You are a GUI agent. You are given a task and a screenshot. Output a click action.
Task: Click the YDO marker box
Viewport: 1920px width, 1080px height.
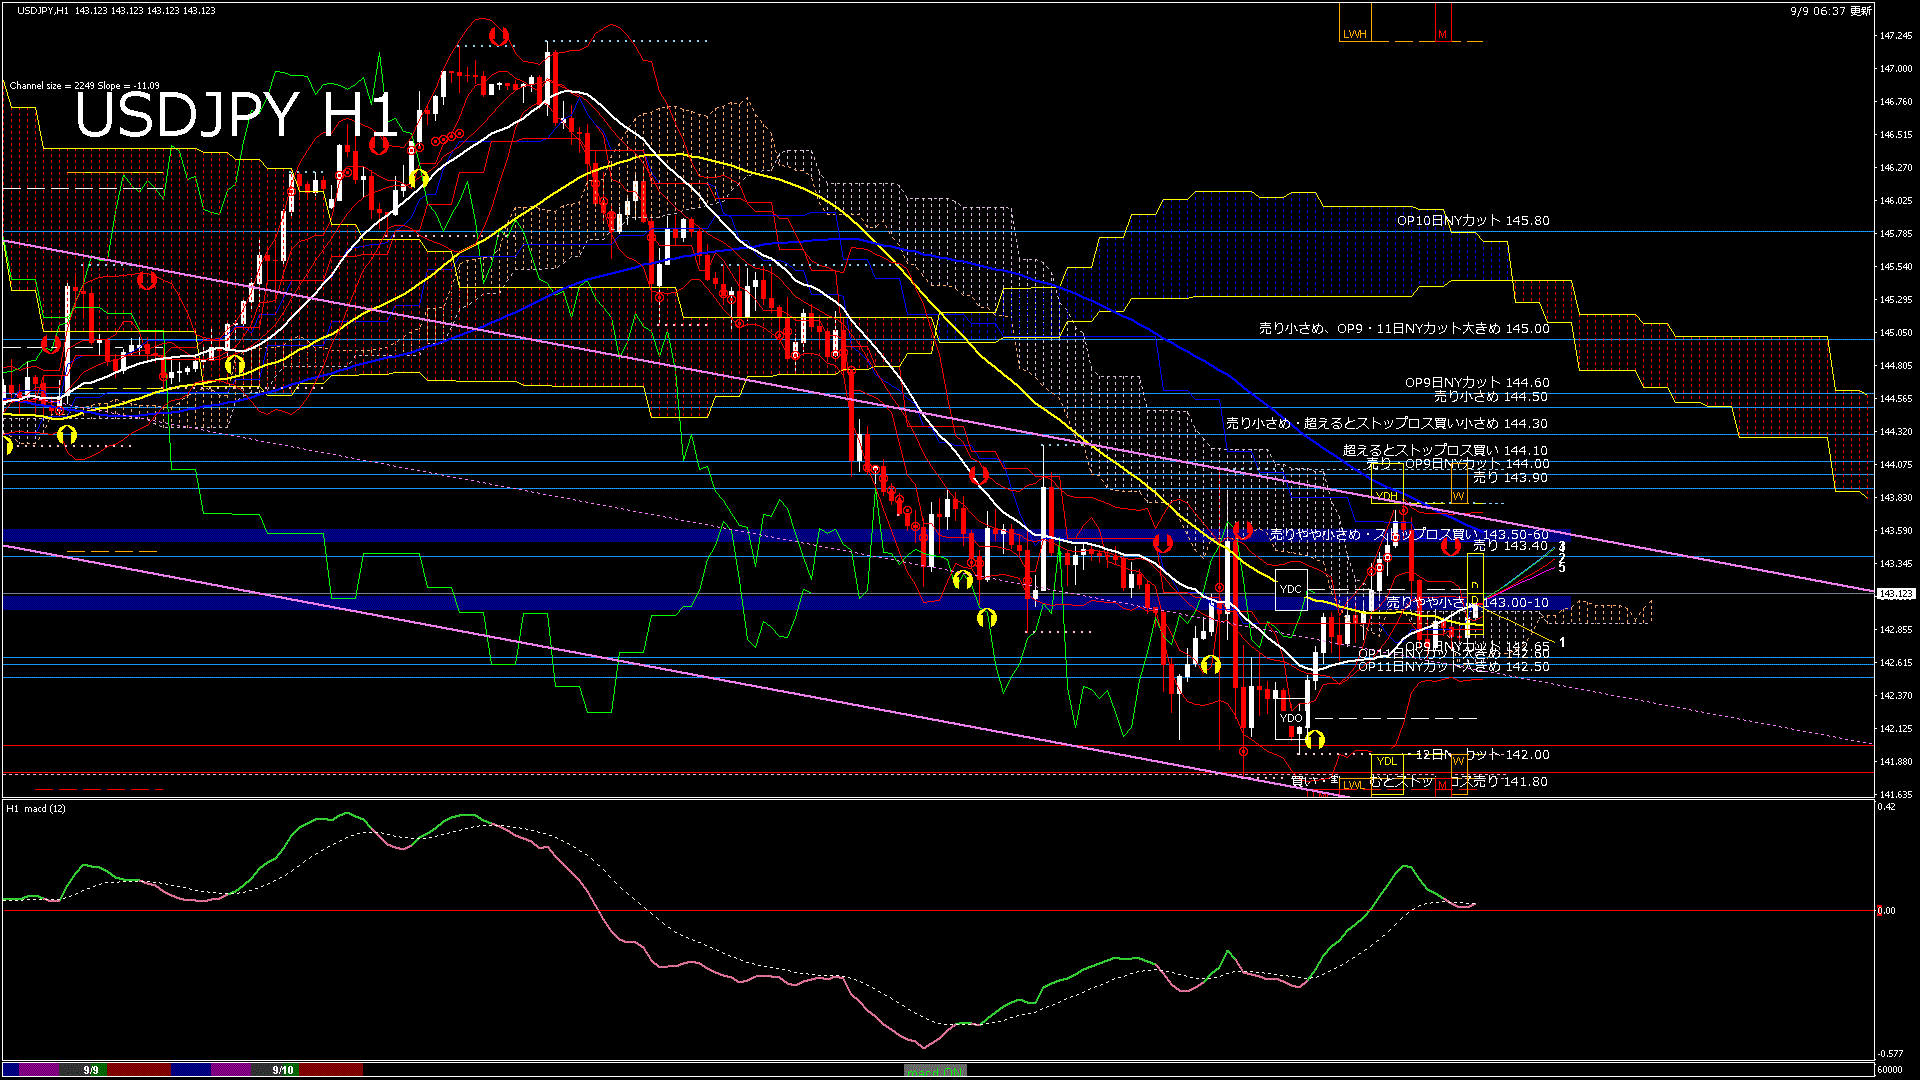1291,718
